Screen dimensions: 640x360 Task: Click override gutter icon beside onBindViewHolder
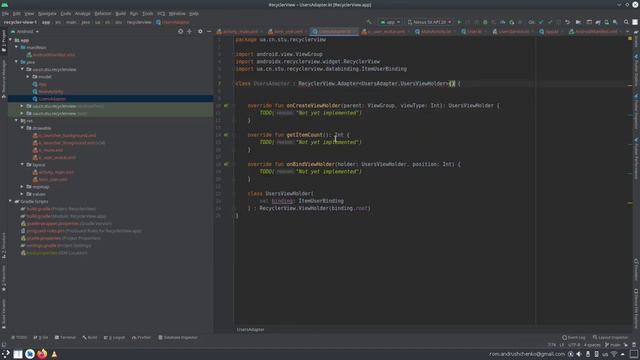click(x=226, y=164)
